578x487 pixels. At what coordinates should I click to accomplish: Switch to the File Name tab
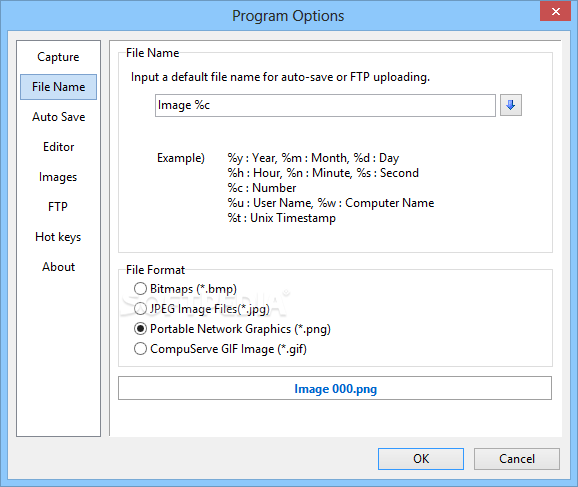click(58, 87)
